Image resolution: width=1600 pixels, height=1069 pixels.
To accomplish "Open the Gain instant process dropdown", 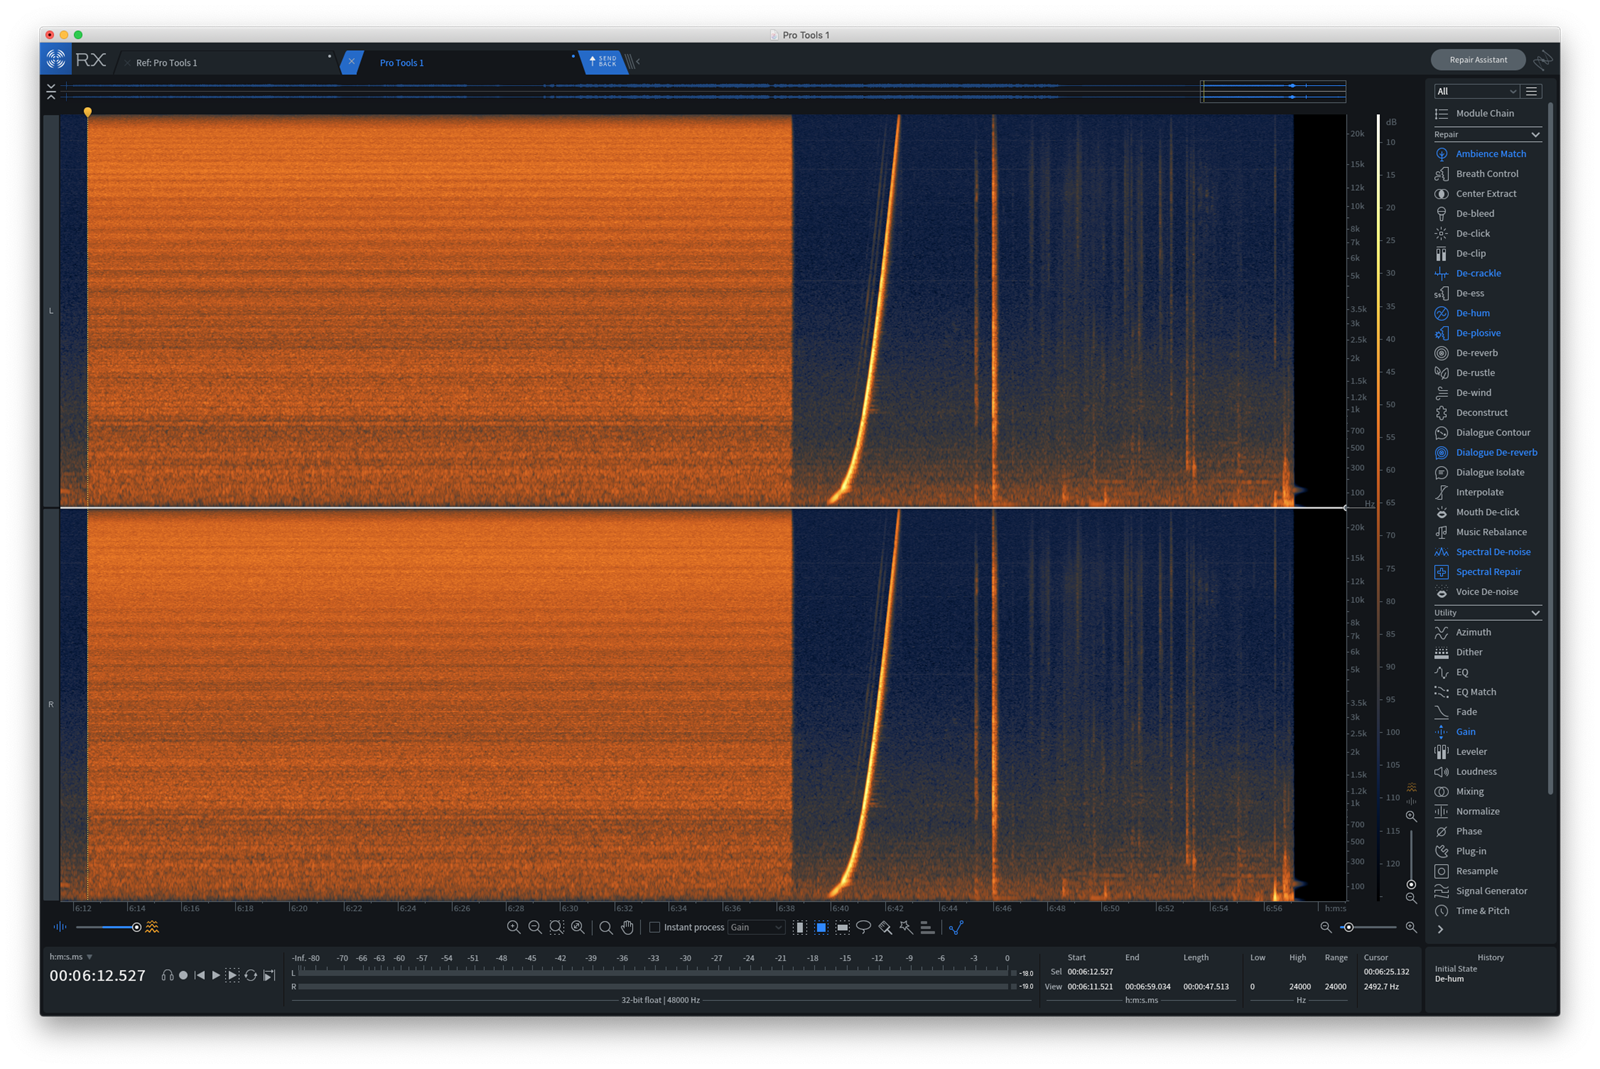I will coord(756,927).
